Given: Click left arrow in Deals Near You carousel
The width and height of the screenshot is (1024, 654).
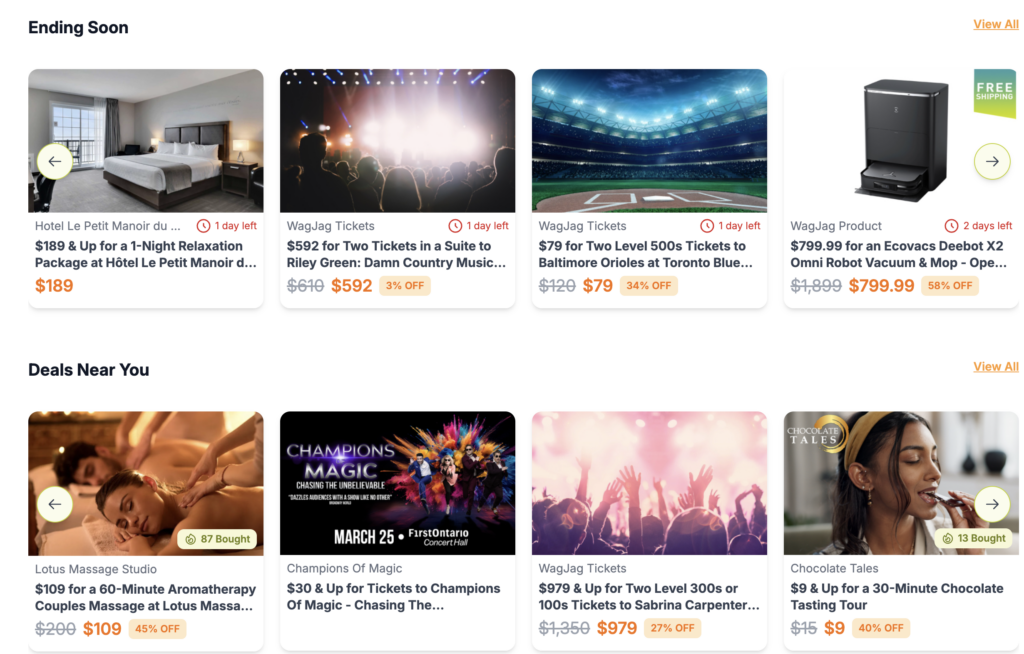Looking at the screenshot, I should [x=55, y=504].
